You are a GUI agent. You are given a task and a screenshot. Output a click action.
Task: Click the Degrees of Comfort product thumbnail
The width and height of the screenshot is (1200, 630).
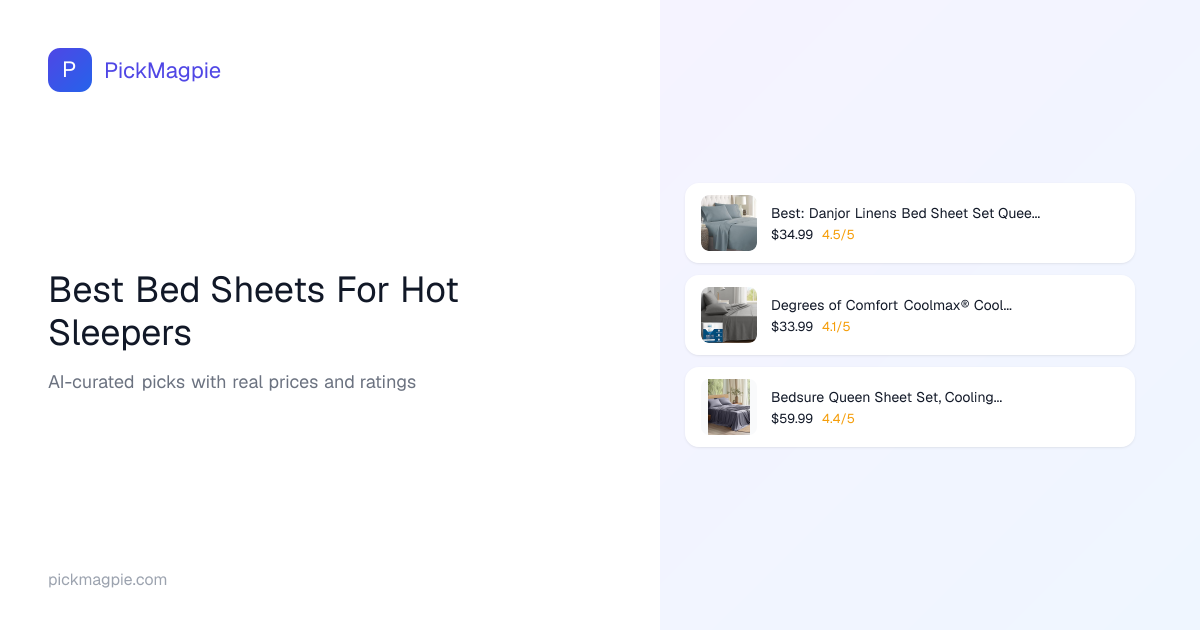(x=729, y=315)
